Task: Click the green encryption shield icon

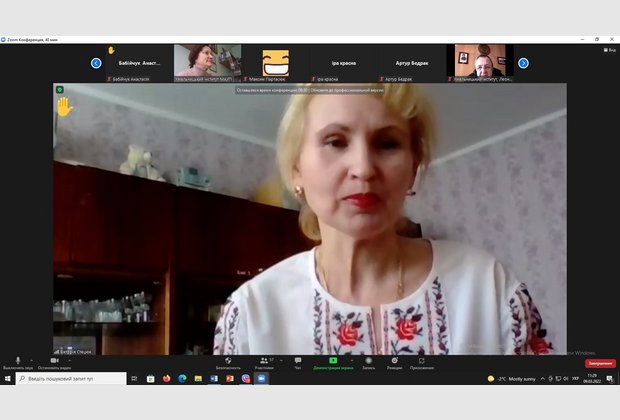Action: click(60, 90)
